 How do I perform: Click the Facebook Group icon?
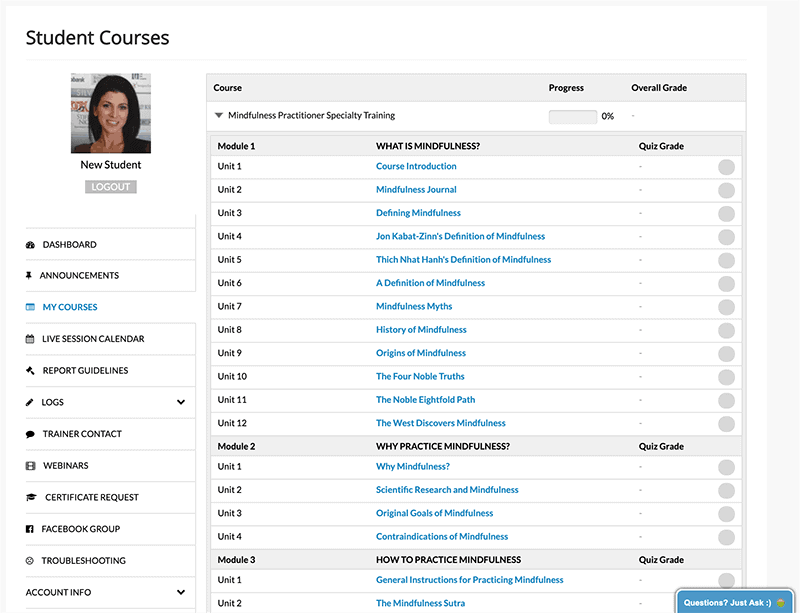click(30, 529)
